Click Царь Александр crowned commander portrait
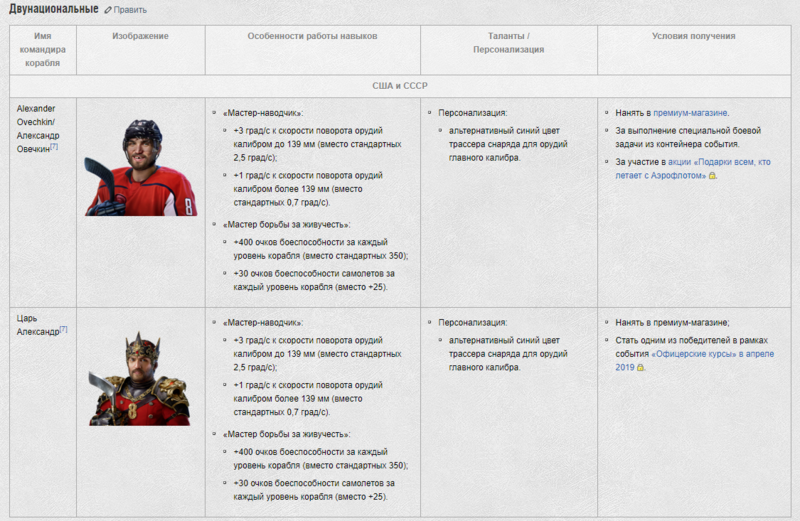Screen dimensions: 800x521 click(140, 379)
